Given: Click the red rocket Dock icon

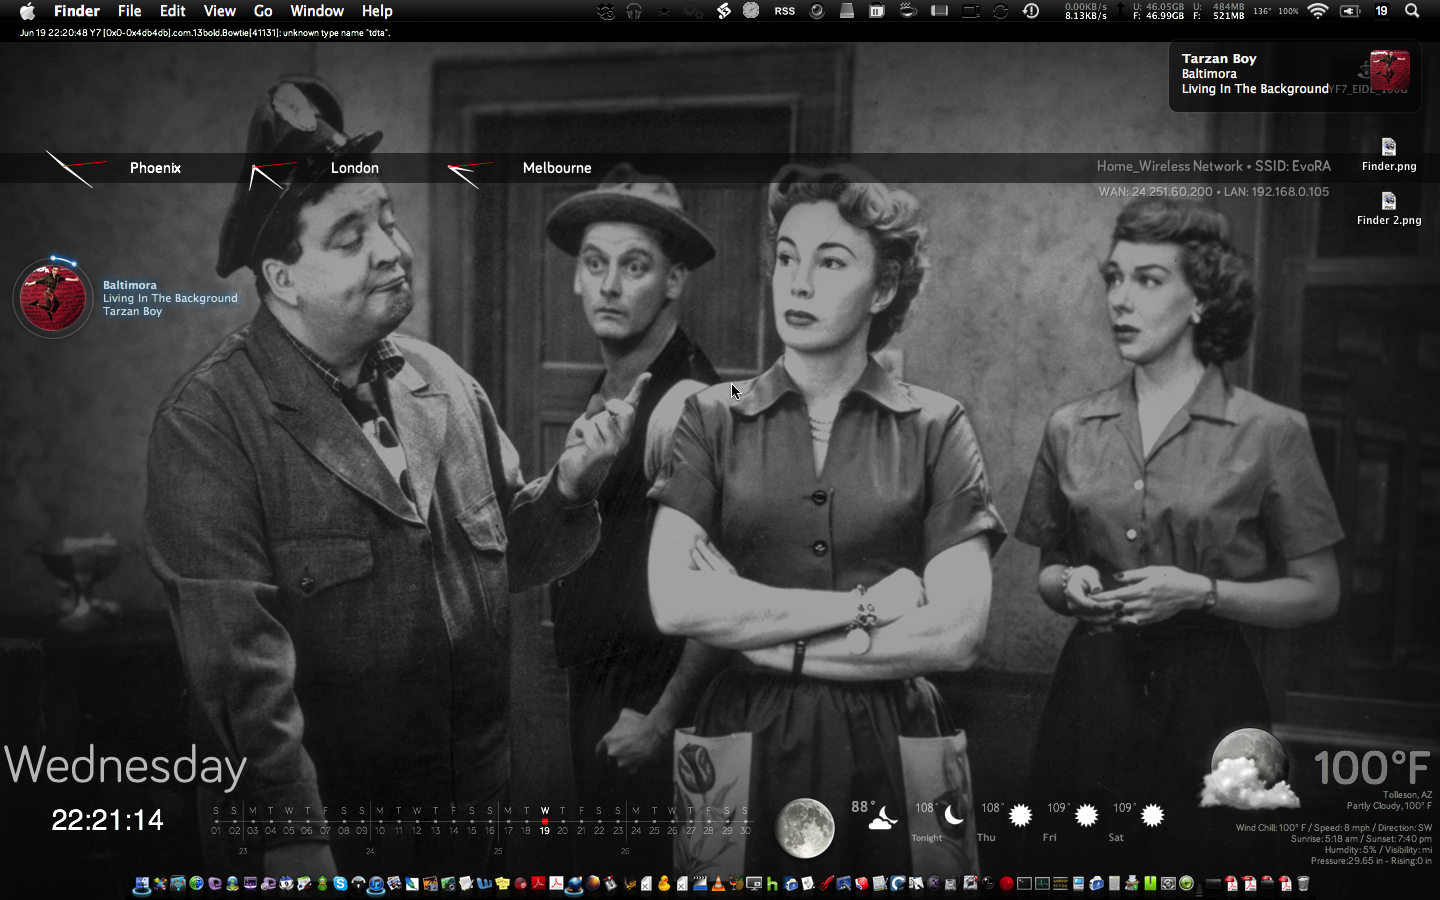Looking at the screenshot, I should tap(826, 883).
